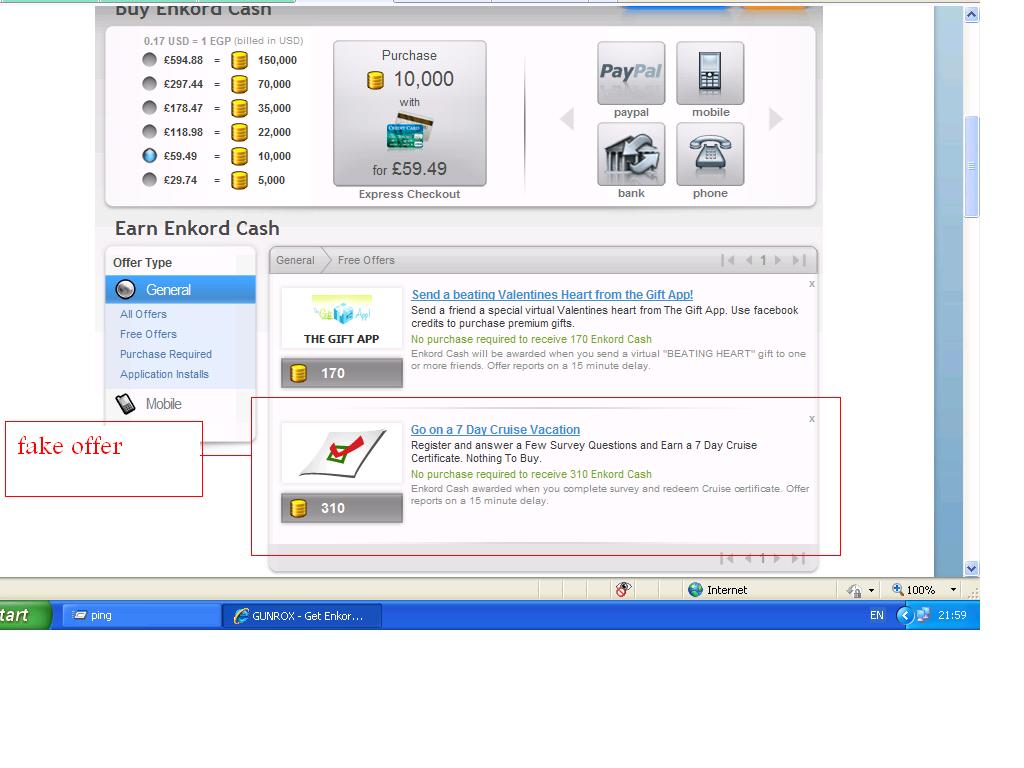
Task: Select the PayPal payment icon
Action: tap(631, 73)
